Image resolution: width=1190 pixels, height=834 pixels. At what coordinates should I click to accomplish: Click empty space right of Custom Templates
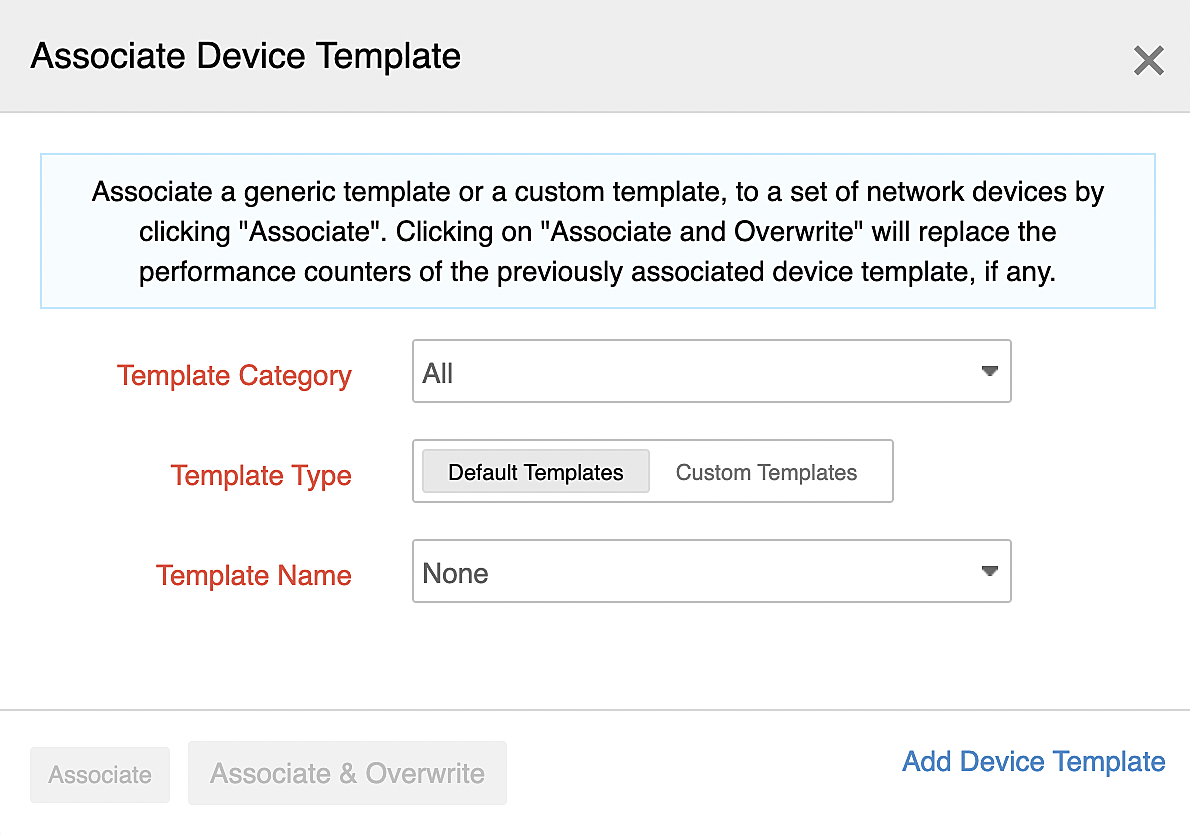tap(877, 472)
